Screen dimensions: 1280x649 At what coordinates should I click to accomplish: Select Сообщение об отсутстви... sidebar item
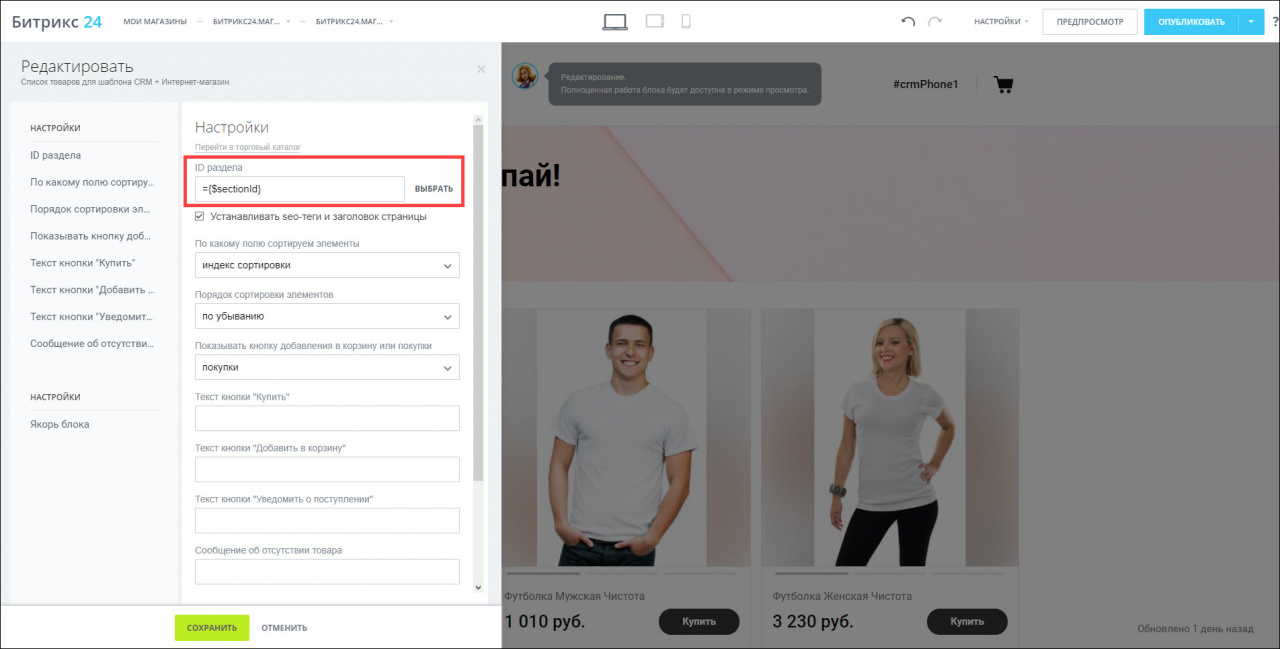tap(93, 343)
